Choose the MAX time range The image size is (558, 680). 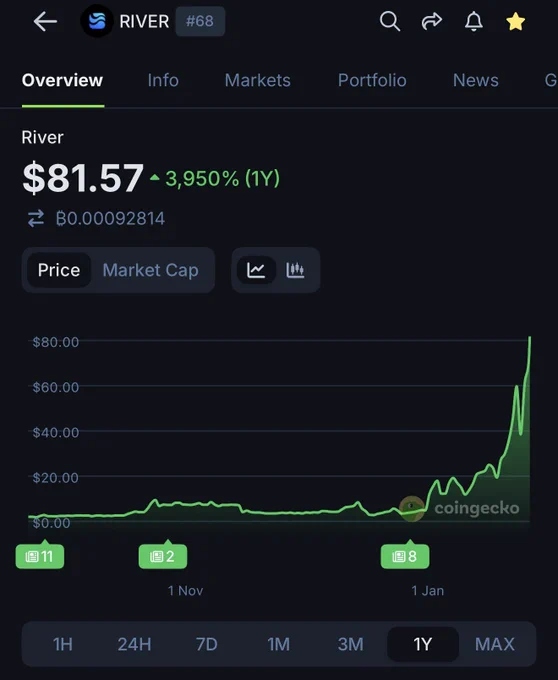[x=495, y=644]
